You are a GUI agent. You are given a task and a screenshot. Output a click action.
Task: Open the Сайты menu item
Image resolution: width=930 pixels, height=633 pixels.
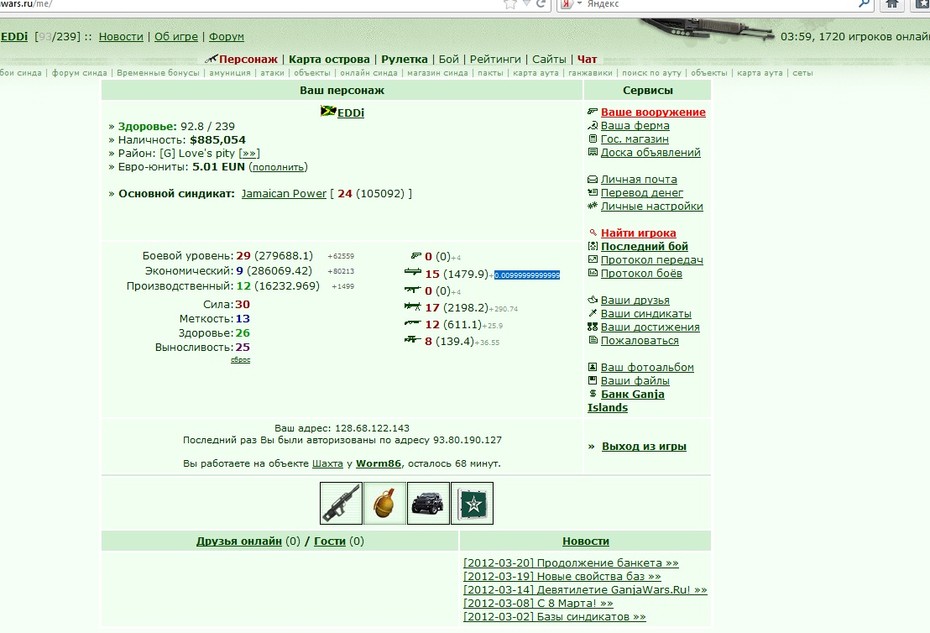click(549, 59)
